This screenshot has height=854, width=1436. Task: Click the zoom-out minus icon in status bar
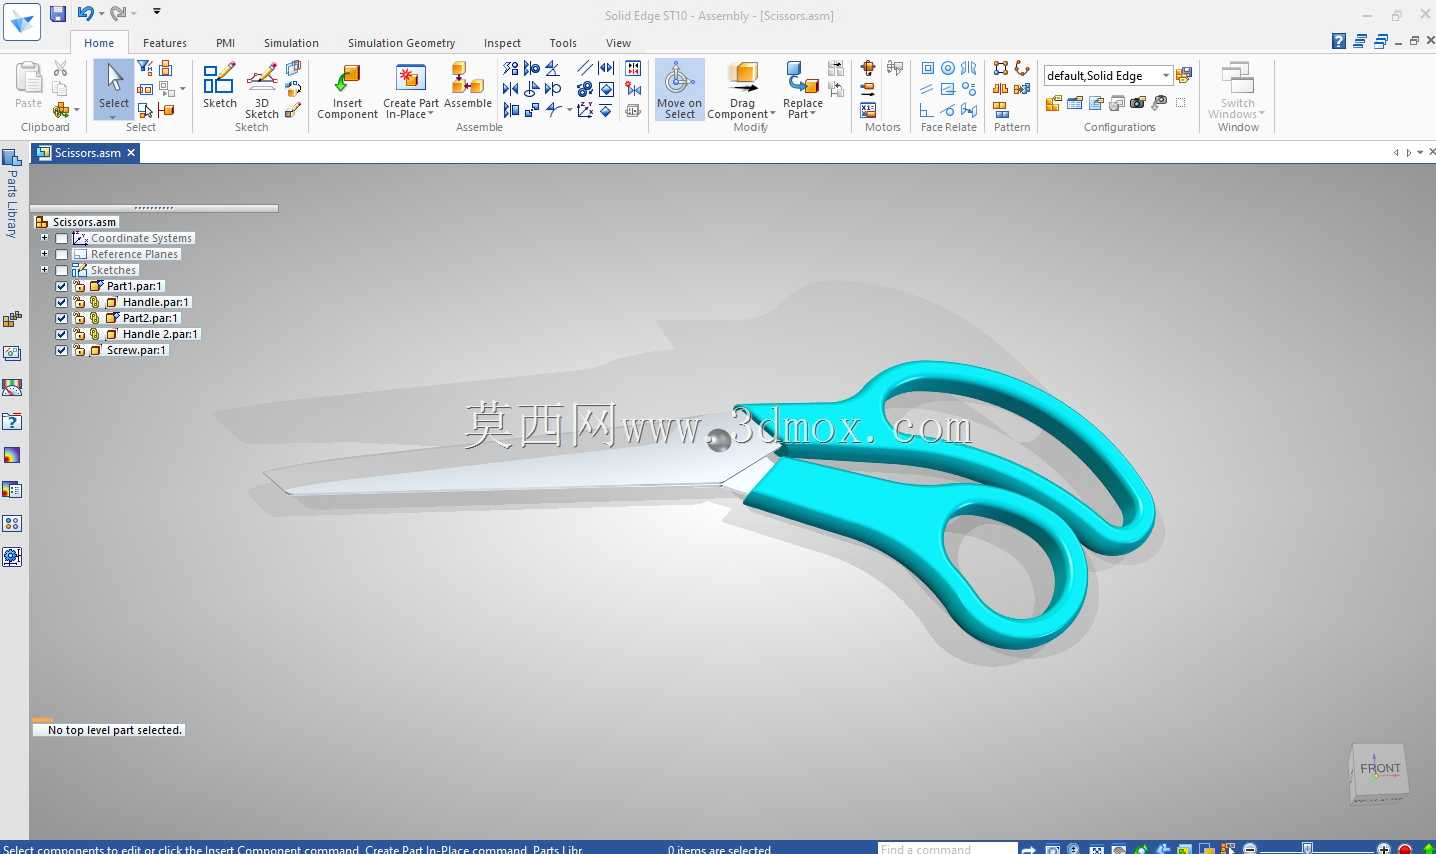[1250, 849]
